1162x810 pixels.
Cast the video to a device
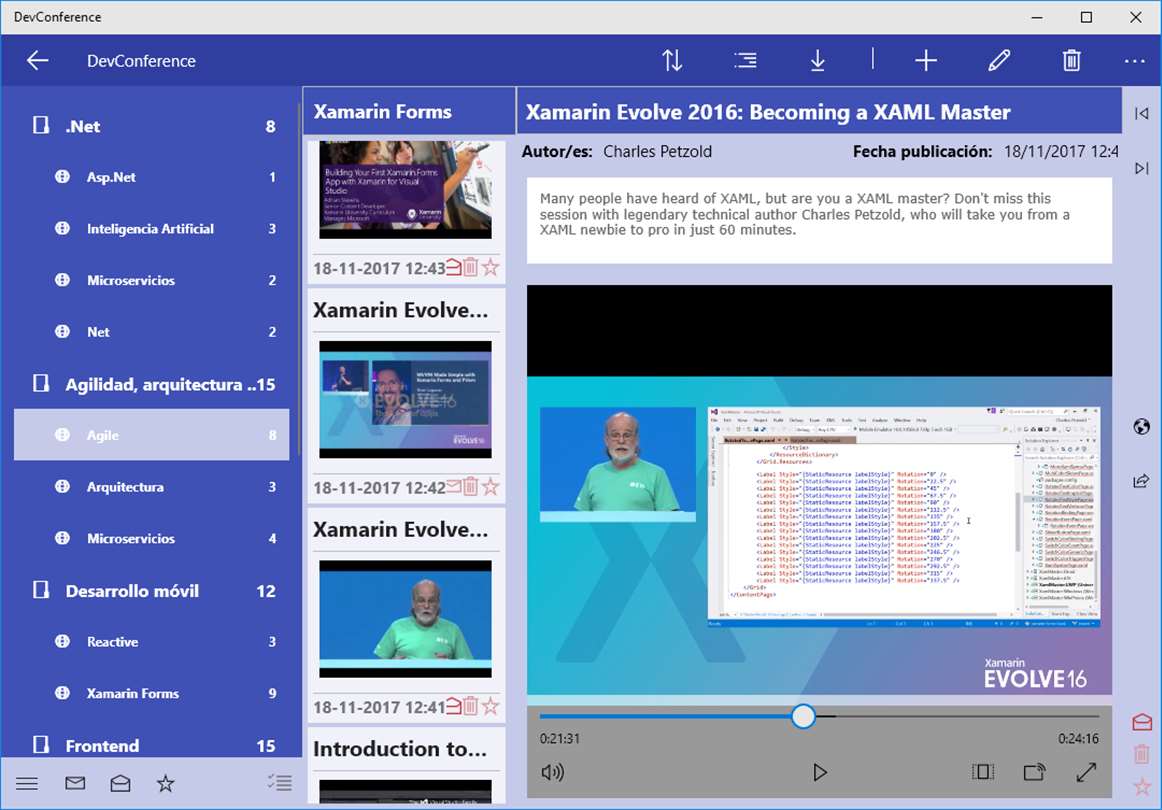click(1034, 772)
